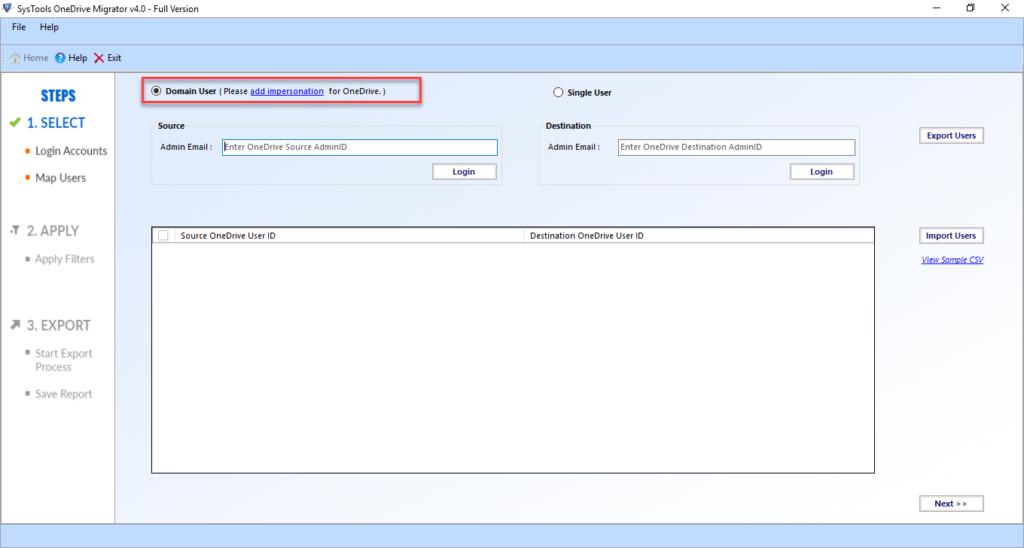The height and width of the screenshot is (548, 1024).
Task: Click the Home toolbar icon
Action: 15,58
